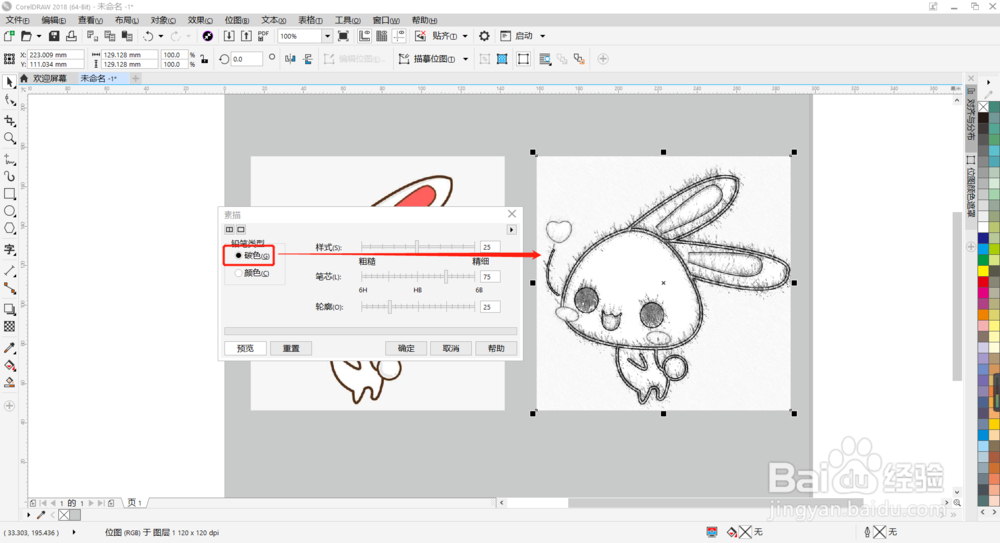Expand the 素描 dialog flyout arrow

pos(511,230)
